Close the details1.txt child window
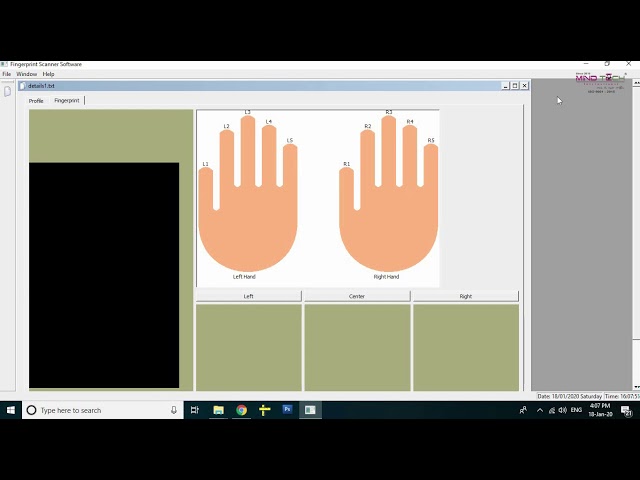The height and width of the screenshot is (480, 640). 524,86
